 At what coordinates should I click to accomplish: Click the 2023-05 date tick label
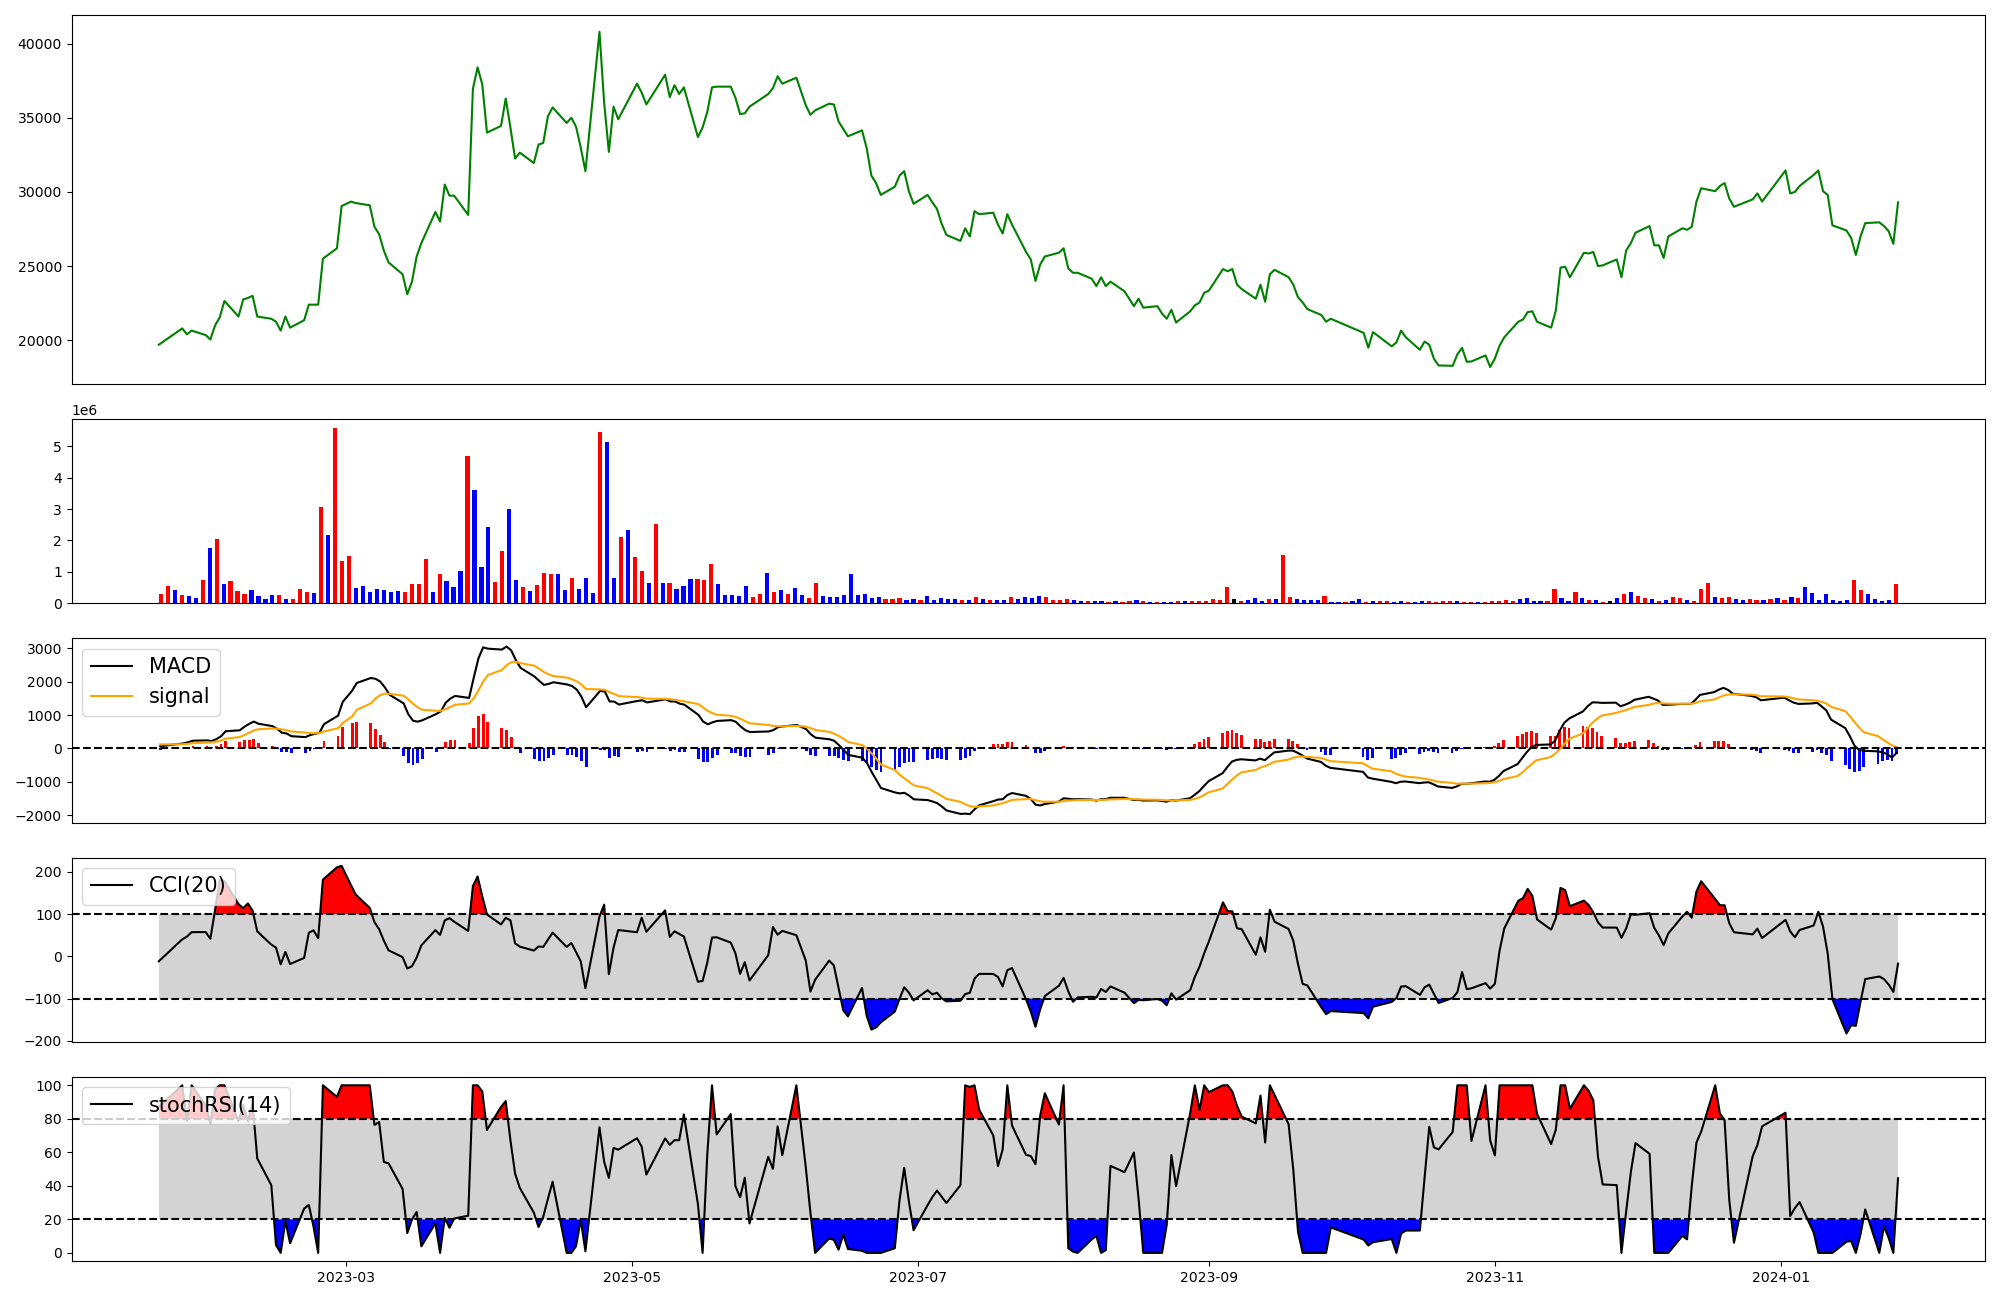(632, 1277)
